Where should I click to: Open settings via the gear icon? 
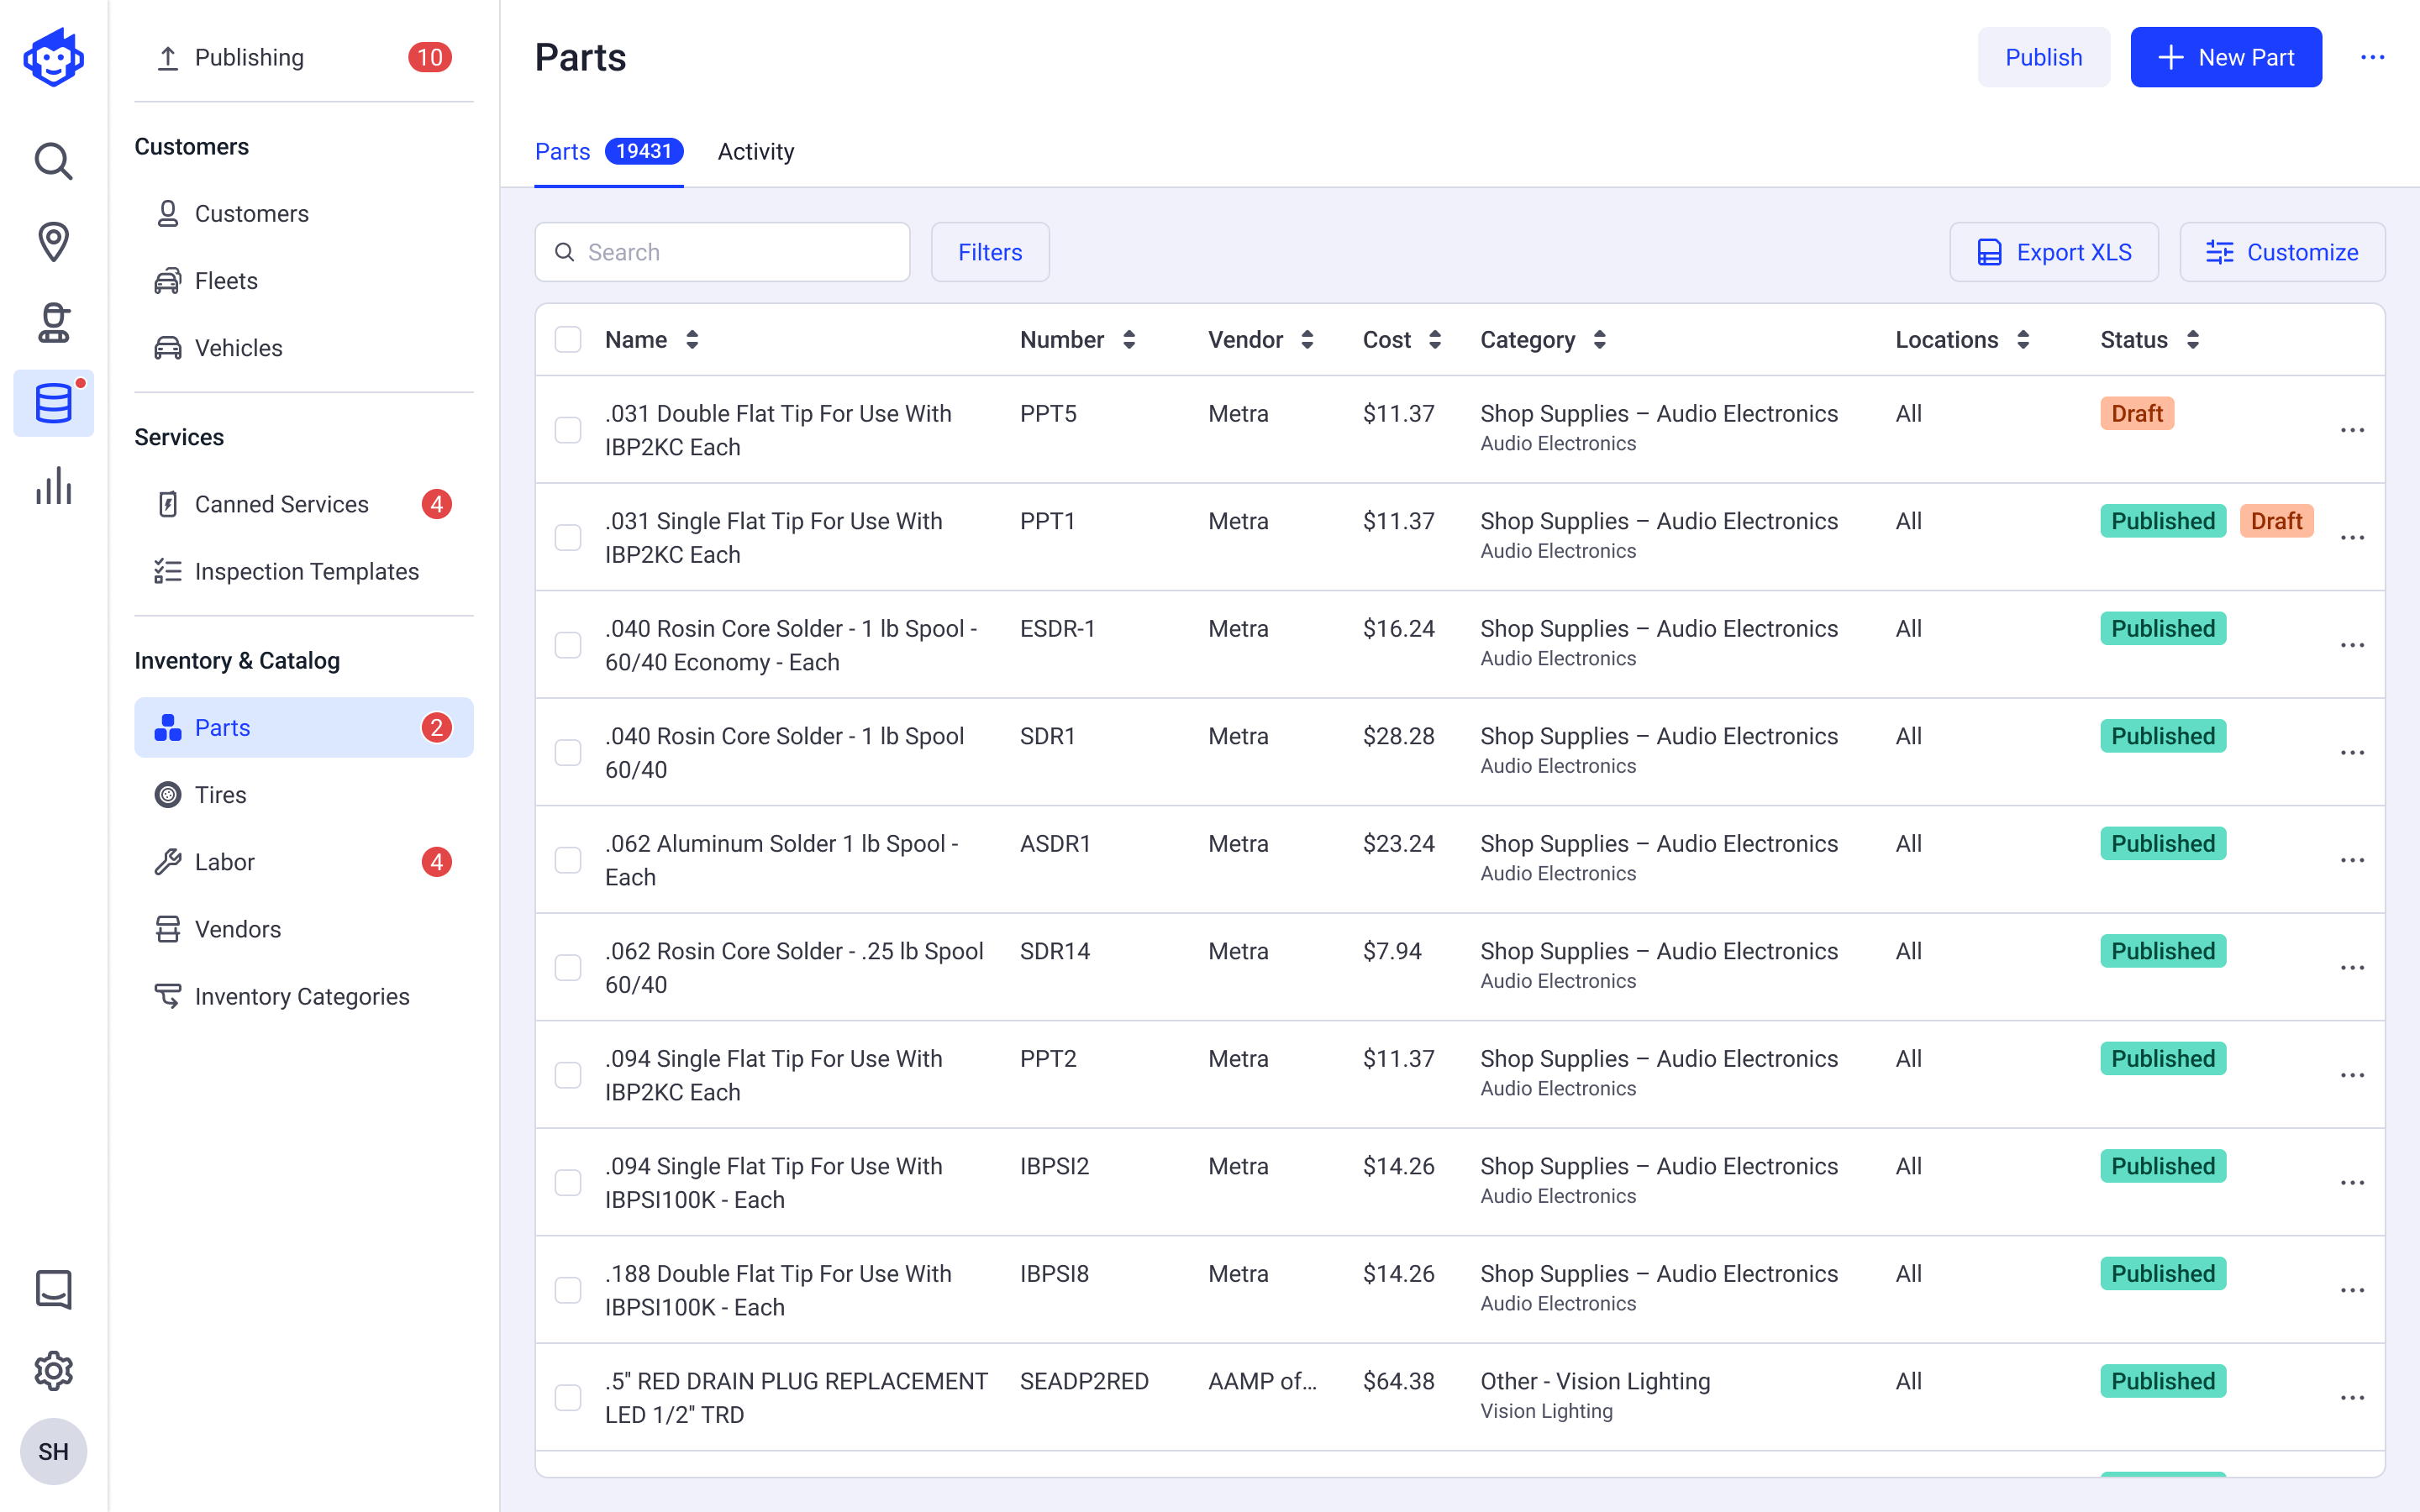[53, 1371]
